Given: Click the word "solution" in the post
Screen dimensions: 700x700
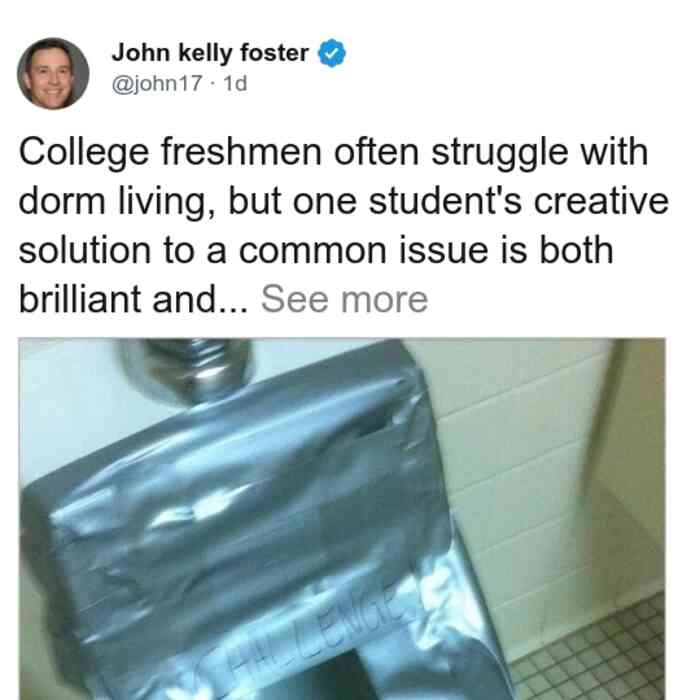Looking at the screenshot, I should tap(85, 250).
